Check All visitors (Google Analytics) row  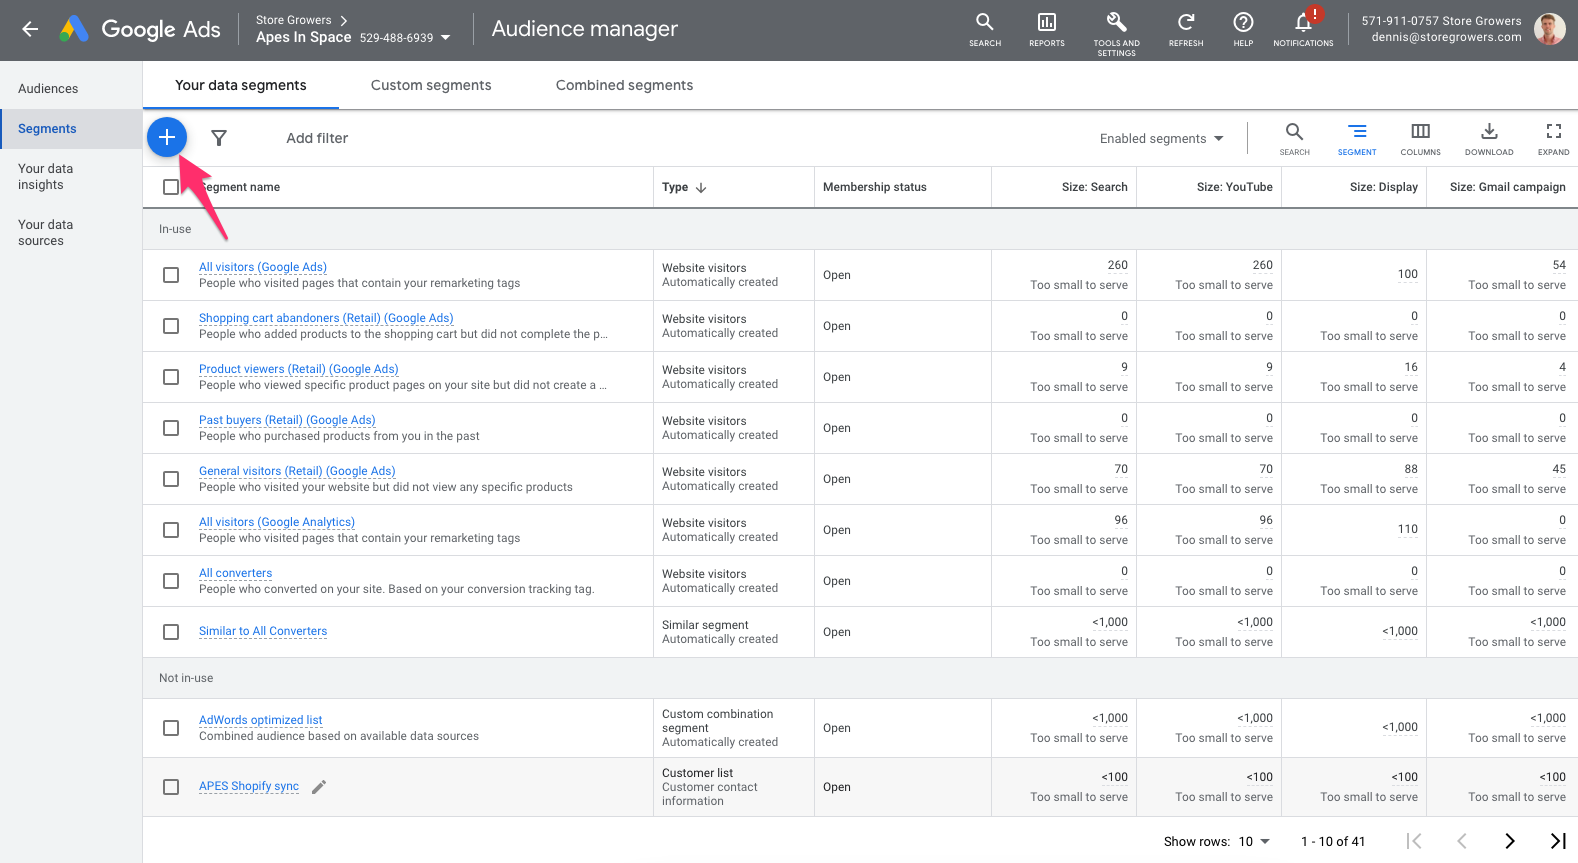click(171, 530)
